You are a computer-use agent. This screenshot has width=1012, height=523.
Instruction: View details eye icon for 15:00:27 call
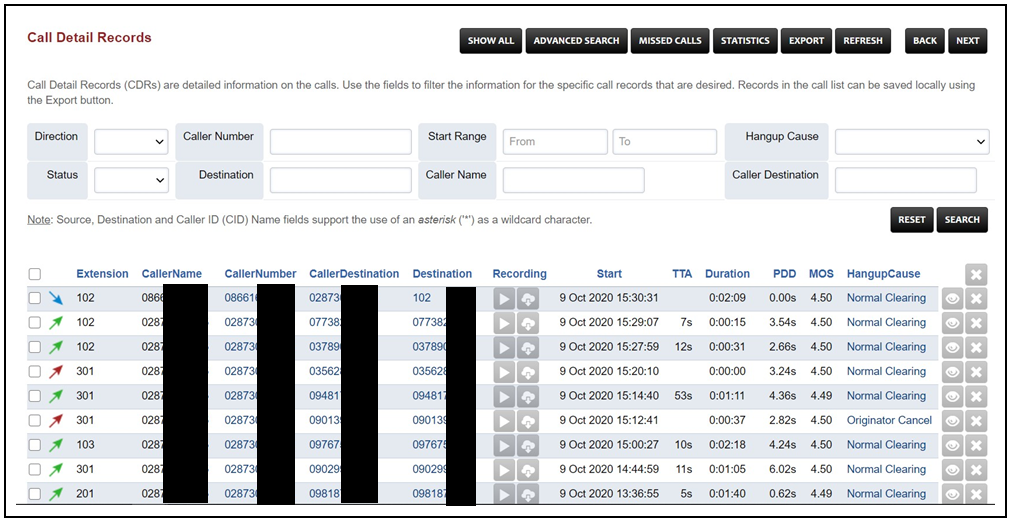pos(952,445)
